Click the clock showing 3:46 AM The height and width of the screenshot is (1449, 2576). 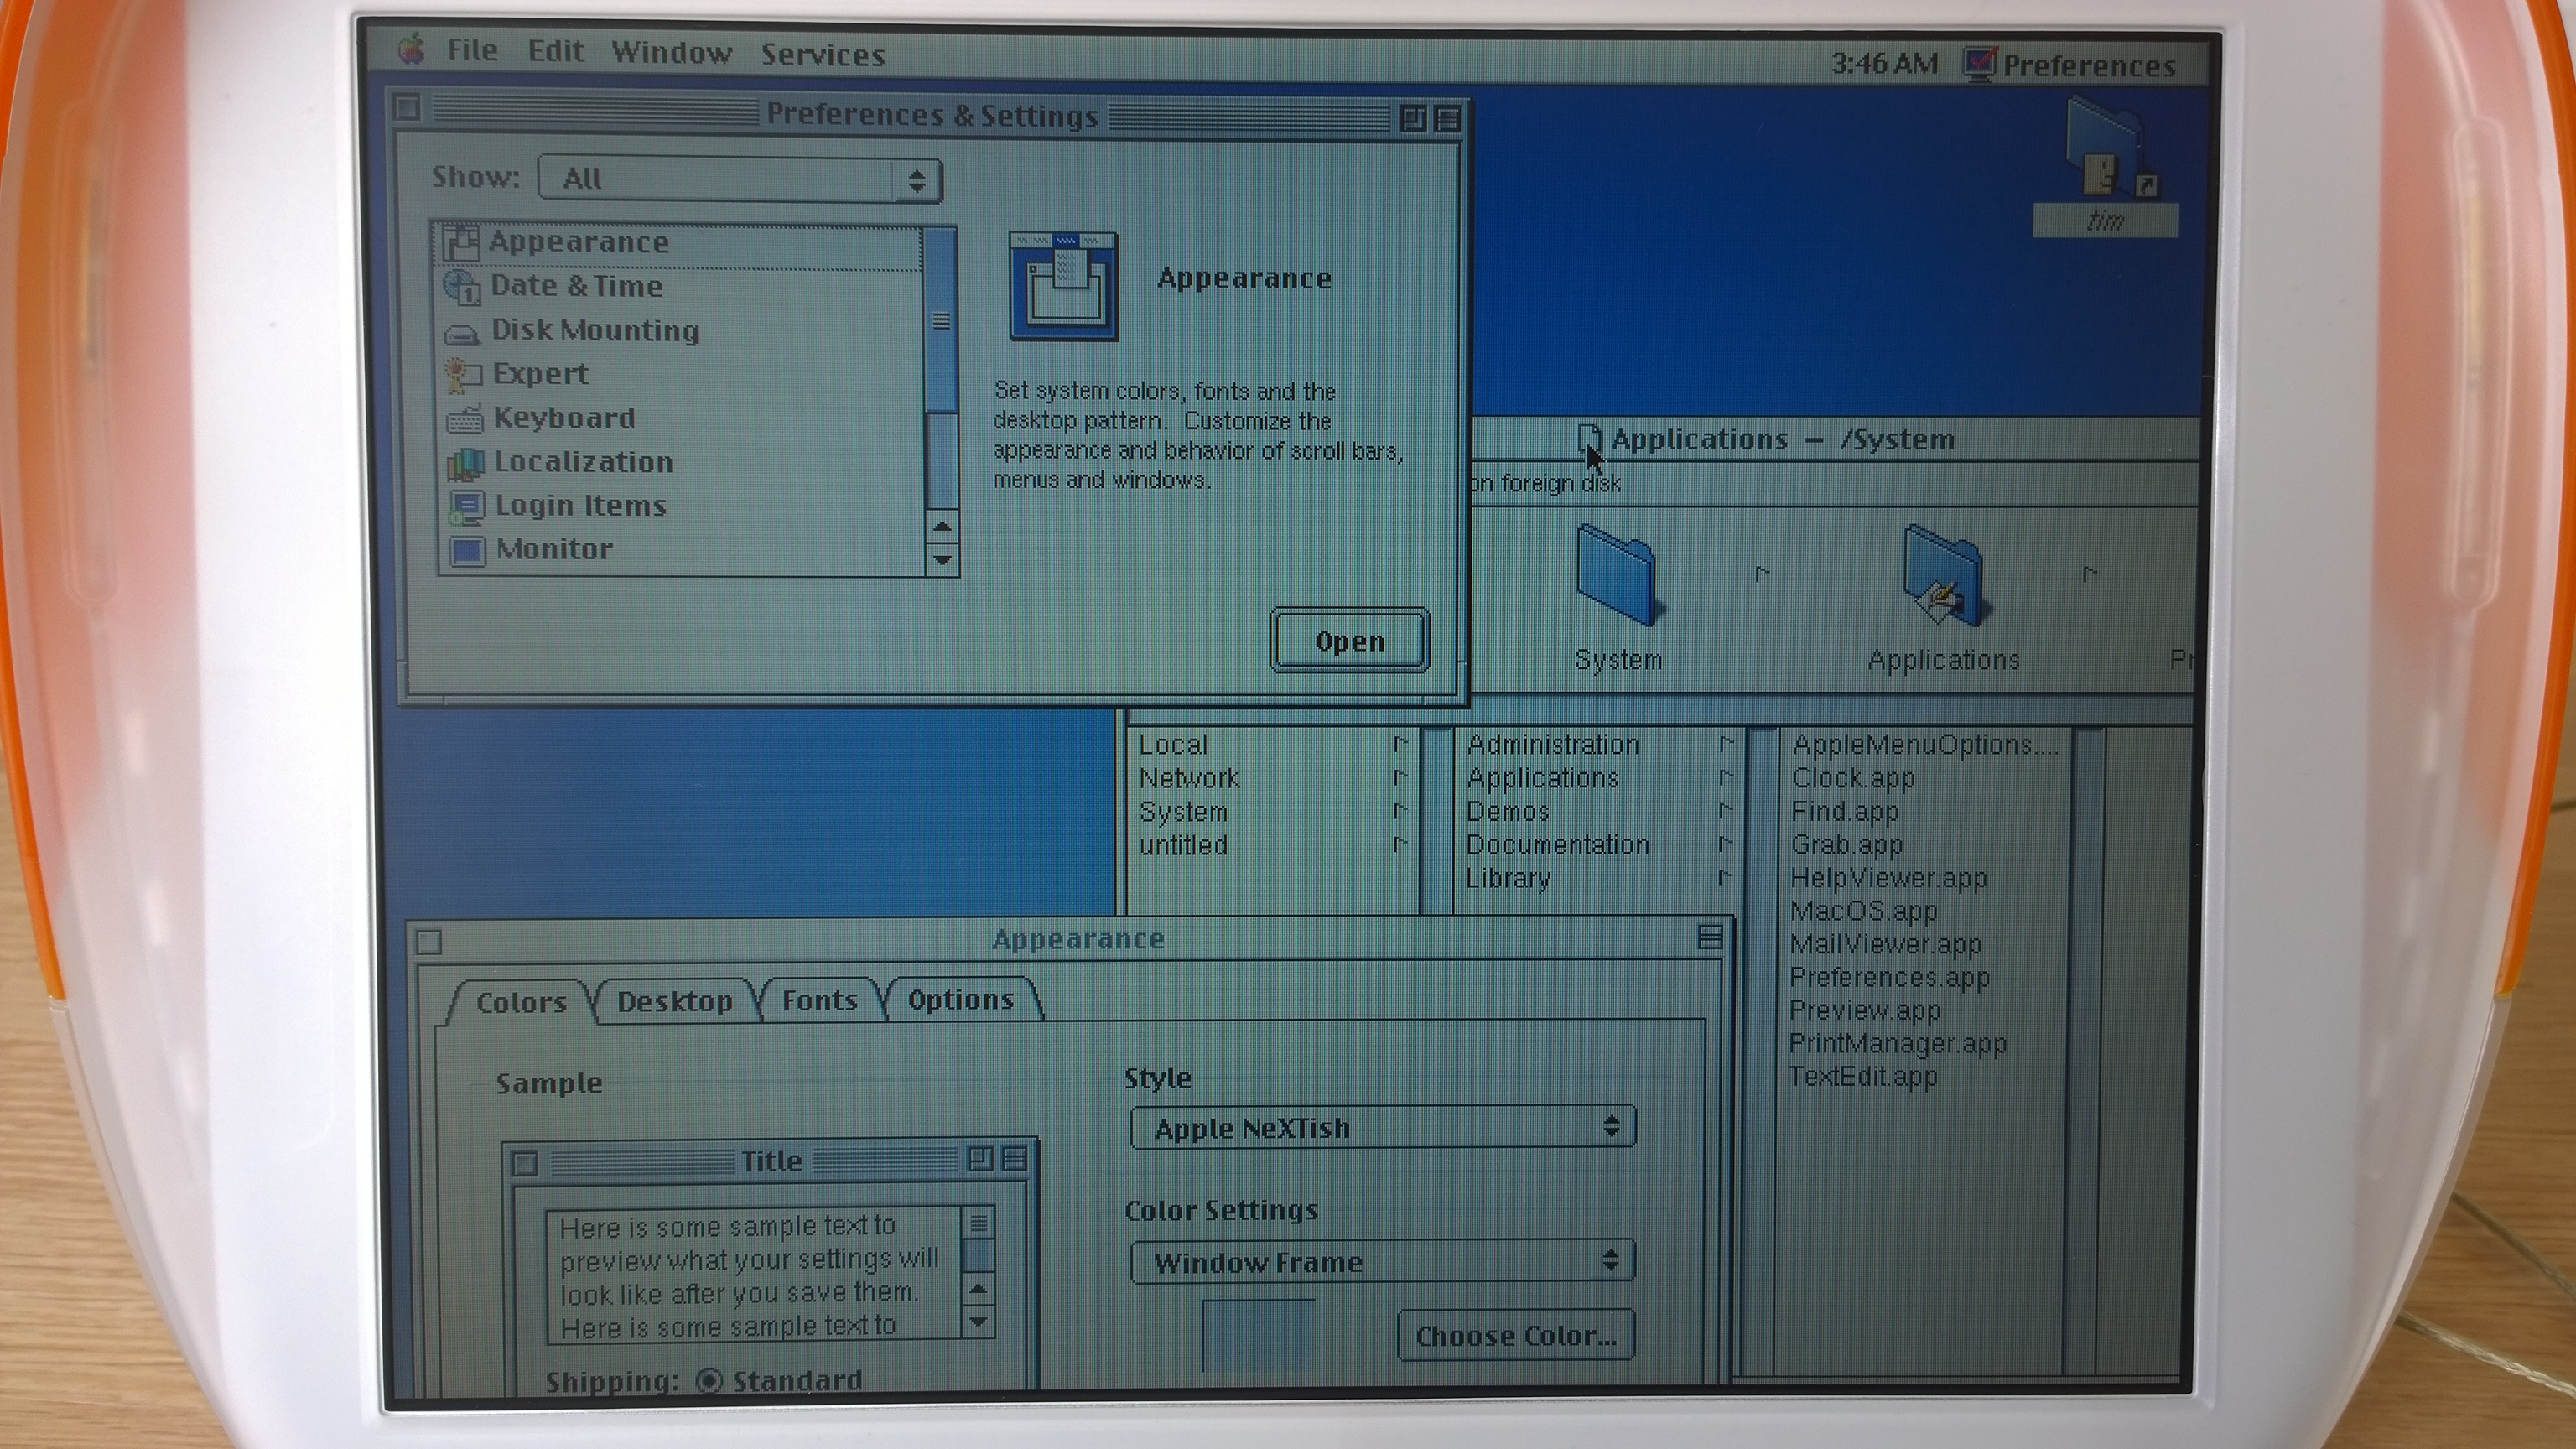pos(1883,64)
